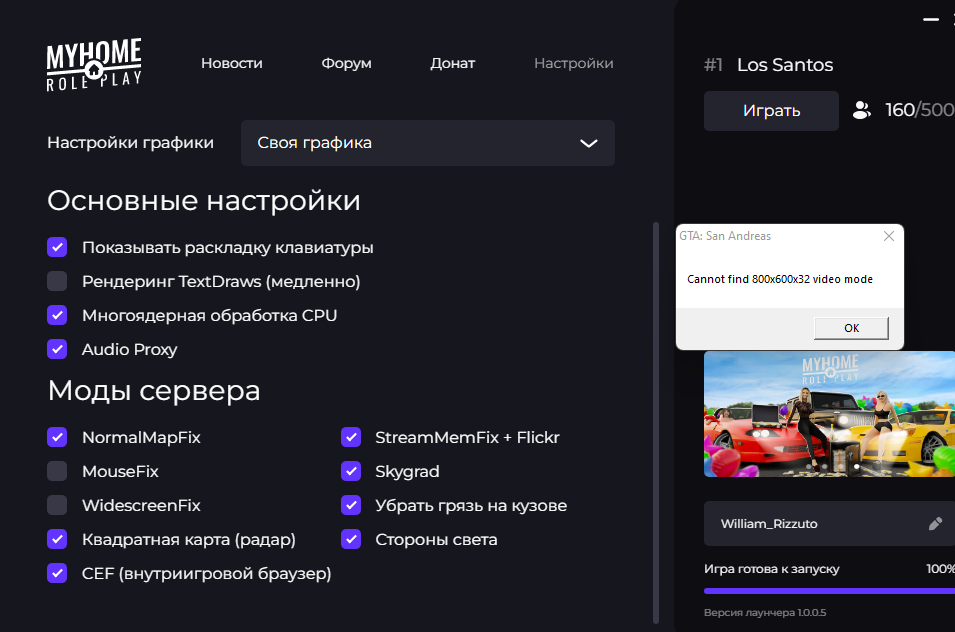The height and width of the screenshot is (632, 955).
Task: Disable the Skygrad mod checkbox
Action: point(351,471)
